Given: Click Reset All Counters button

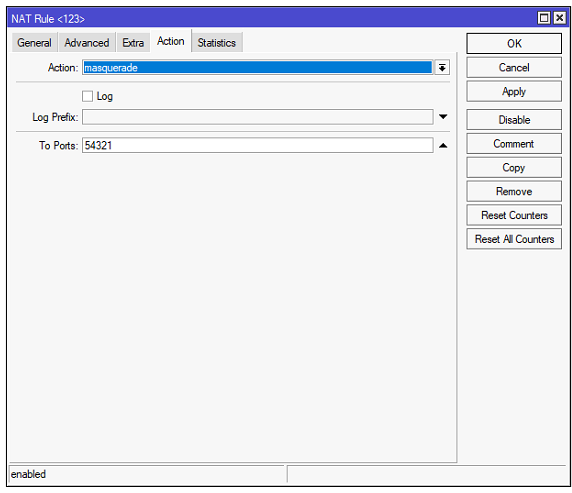Looking at the screenshot, I should (x=514, y=239).
